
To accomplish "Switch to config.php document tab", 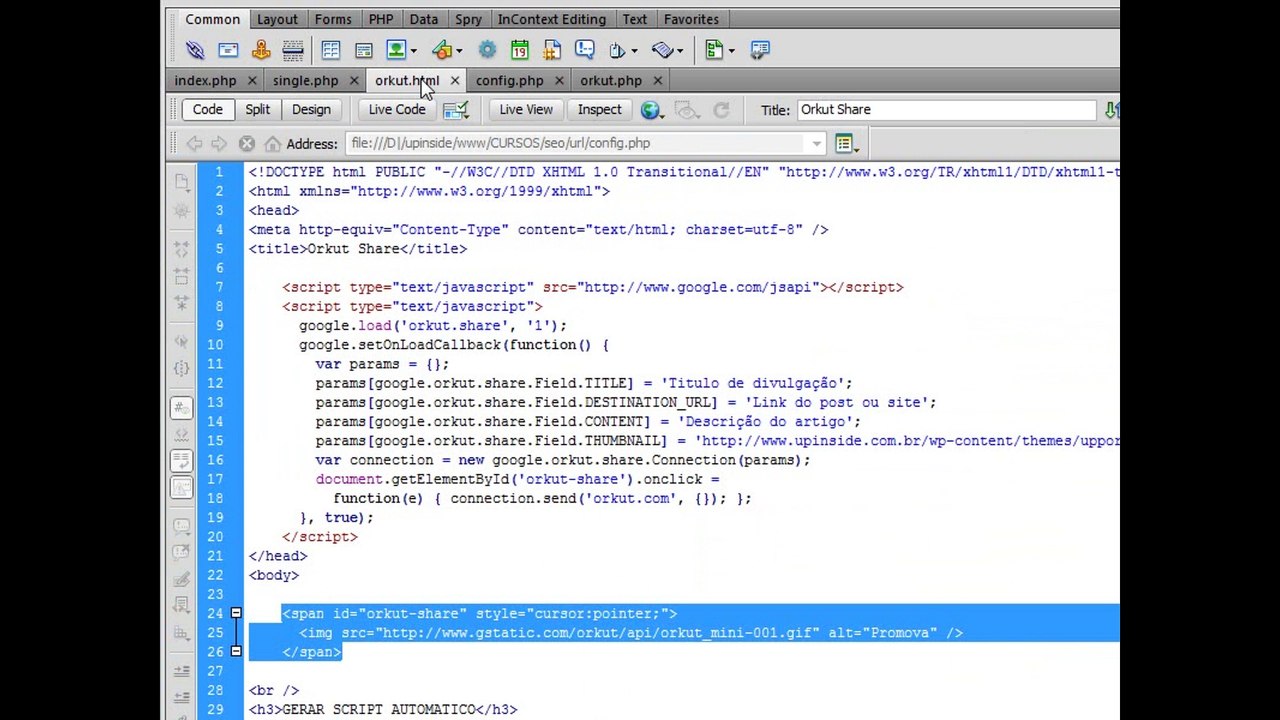I will click(510, 81).
